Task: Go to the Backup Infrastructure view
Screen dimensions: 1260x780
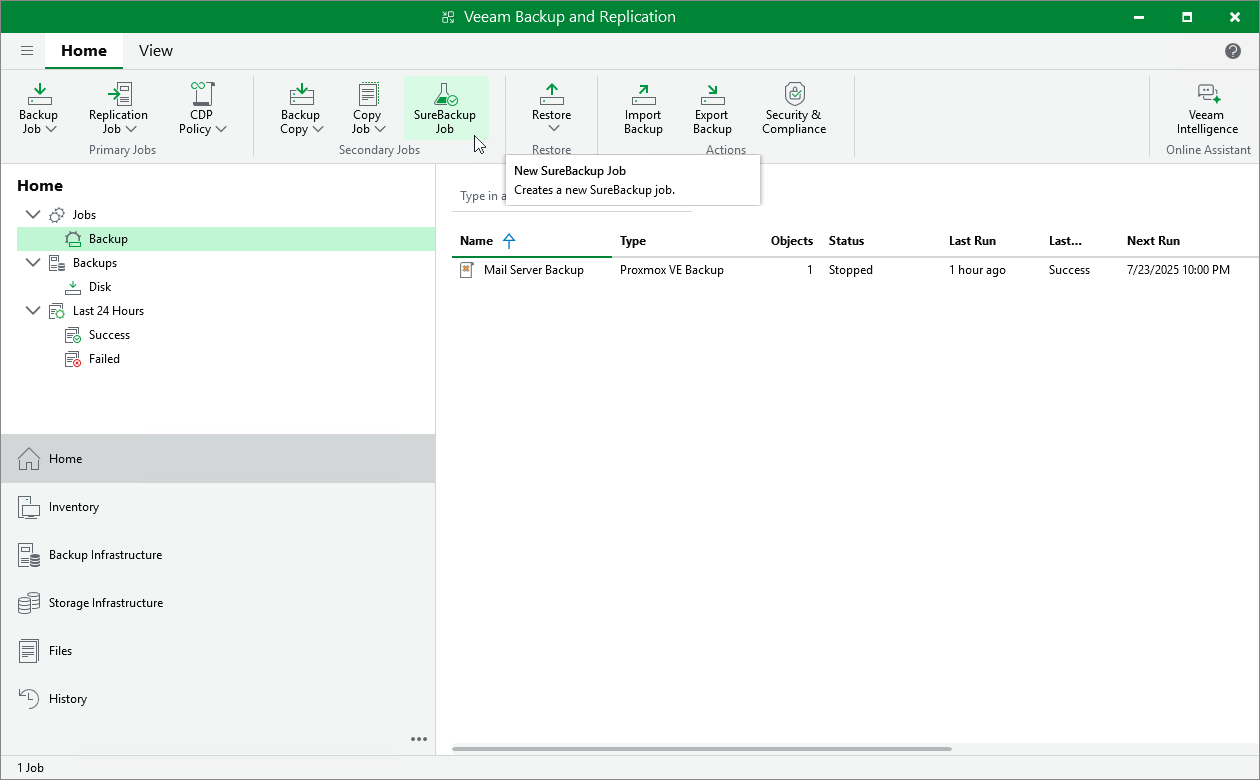Action: click(x=105, y=555)
